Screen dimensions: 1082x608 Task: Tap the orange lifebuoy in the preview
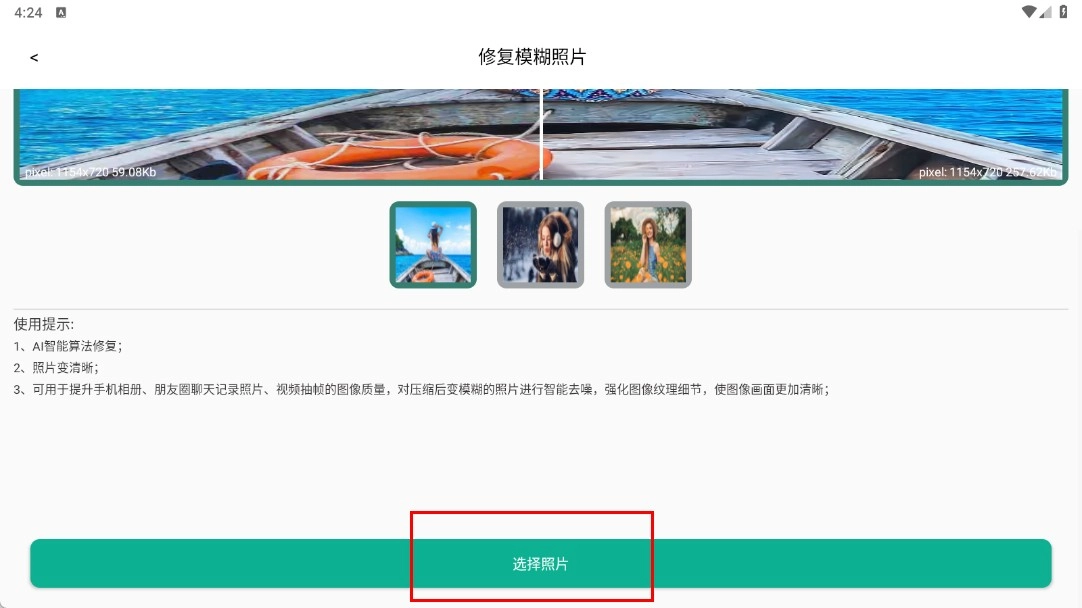point(400,157)
